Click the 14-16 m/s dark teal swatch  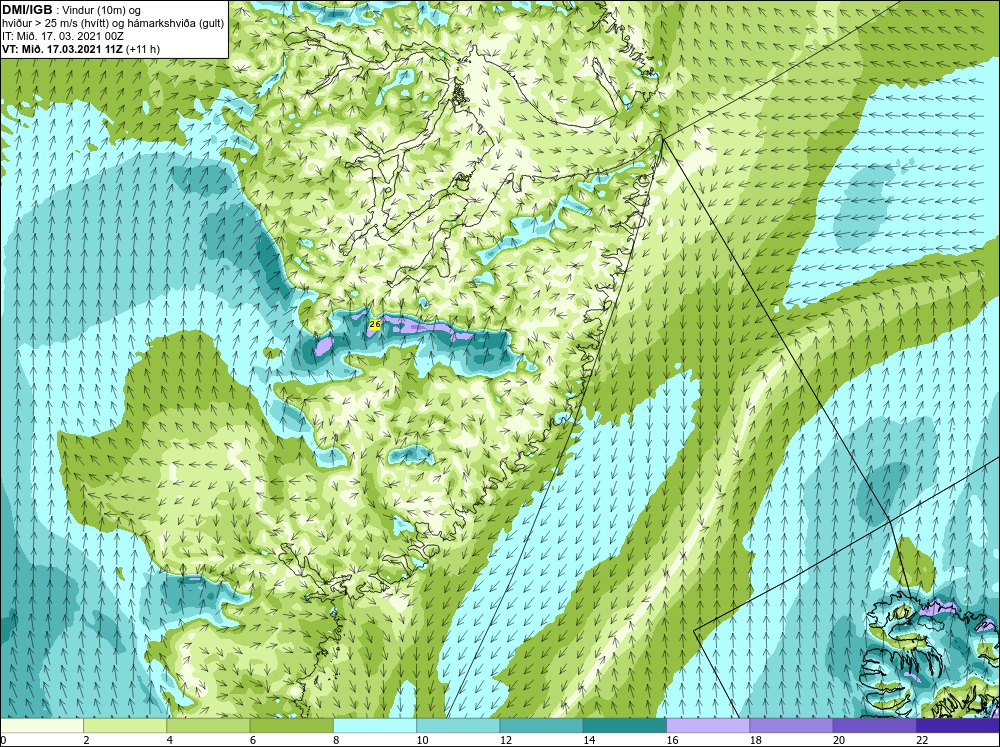coord(625,726)
